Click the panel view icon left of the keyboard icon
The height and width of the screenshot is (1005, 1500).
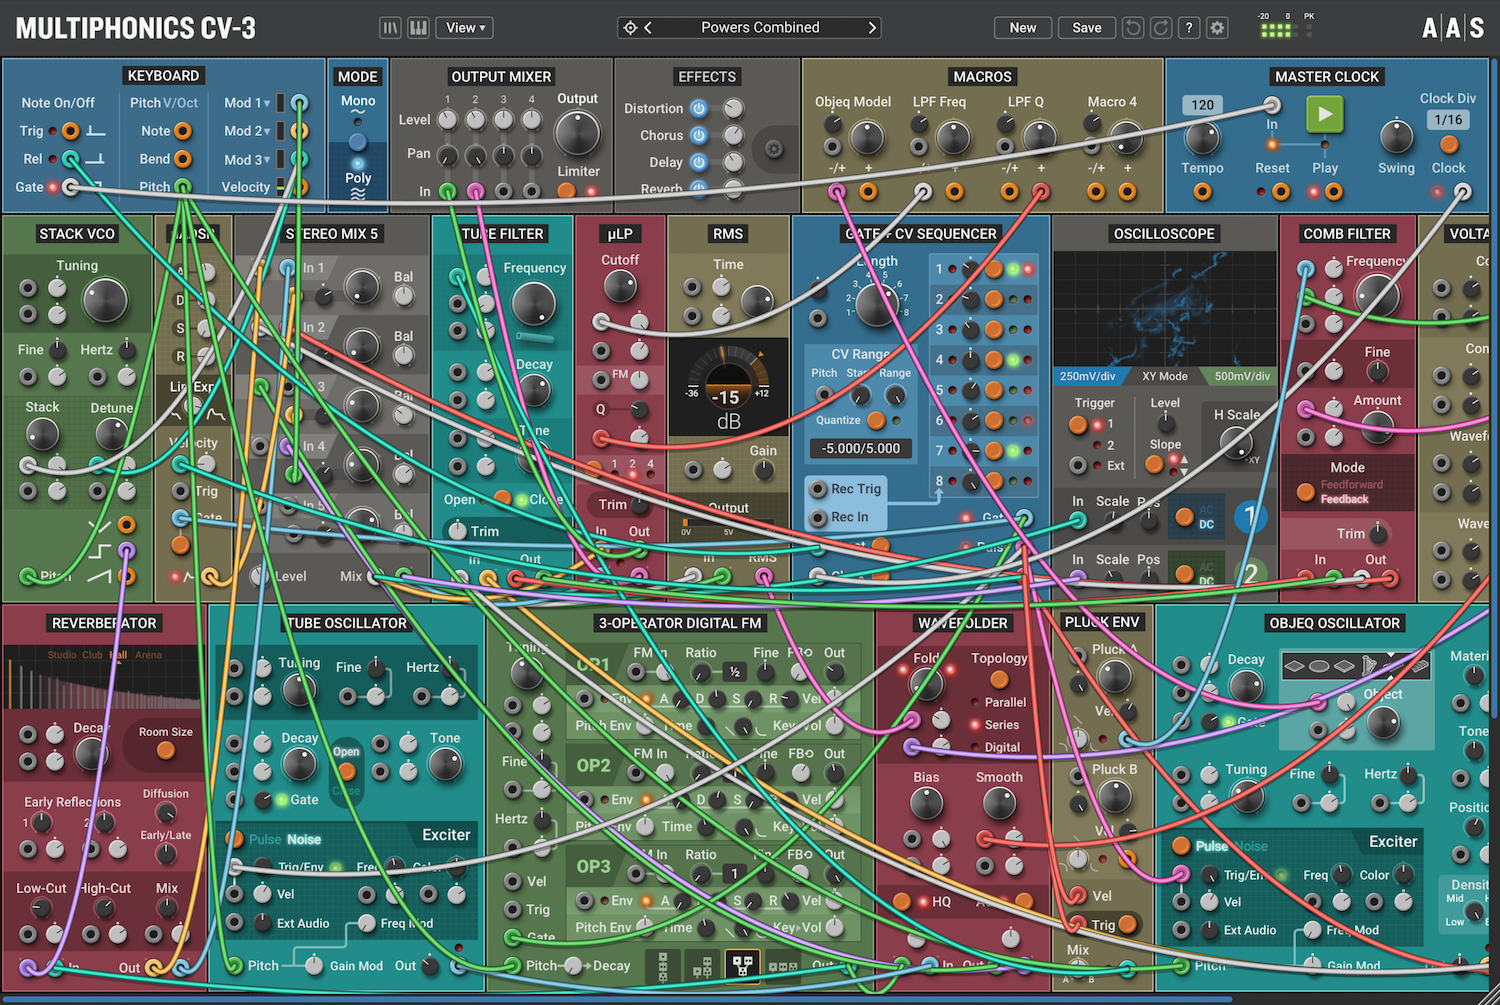tap(390, 28)
